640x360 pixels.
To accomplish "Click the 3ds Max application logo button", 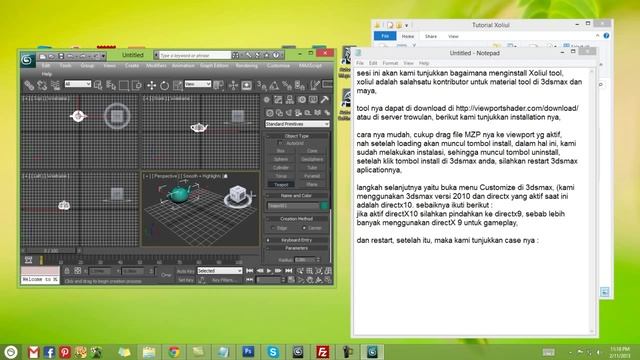I will point(27,60).
